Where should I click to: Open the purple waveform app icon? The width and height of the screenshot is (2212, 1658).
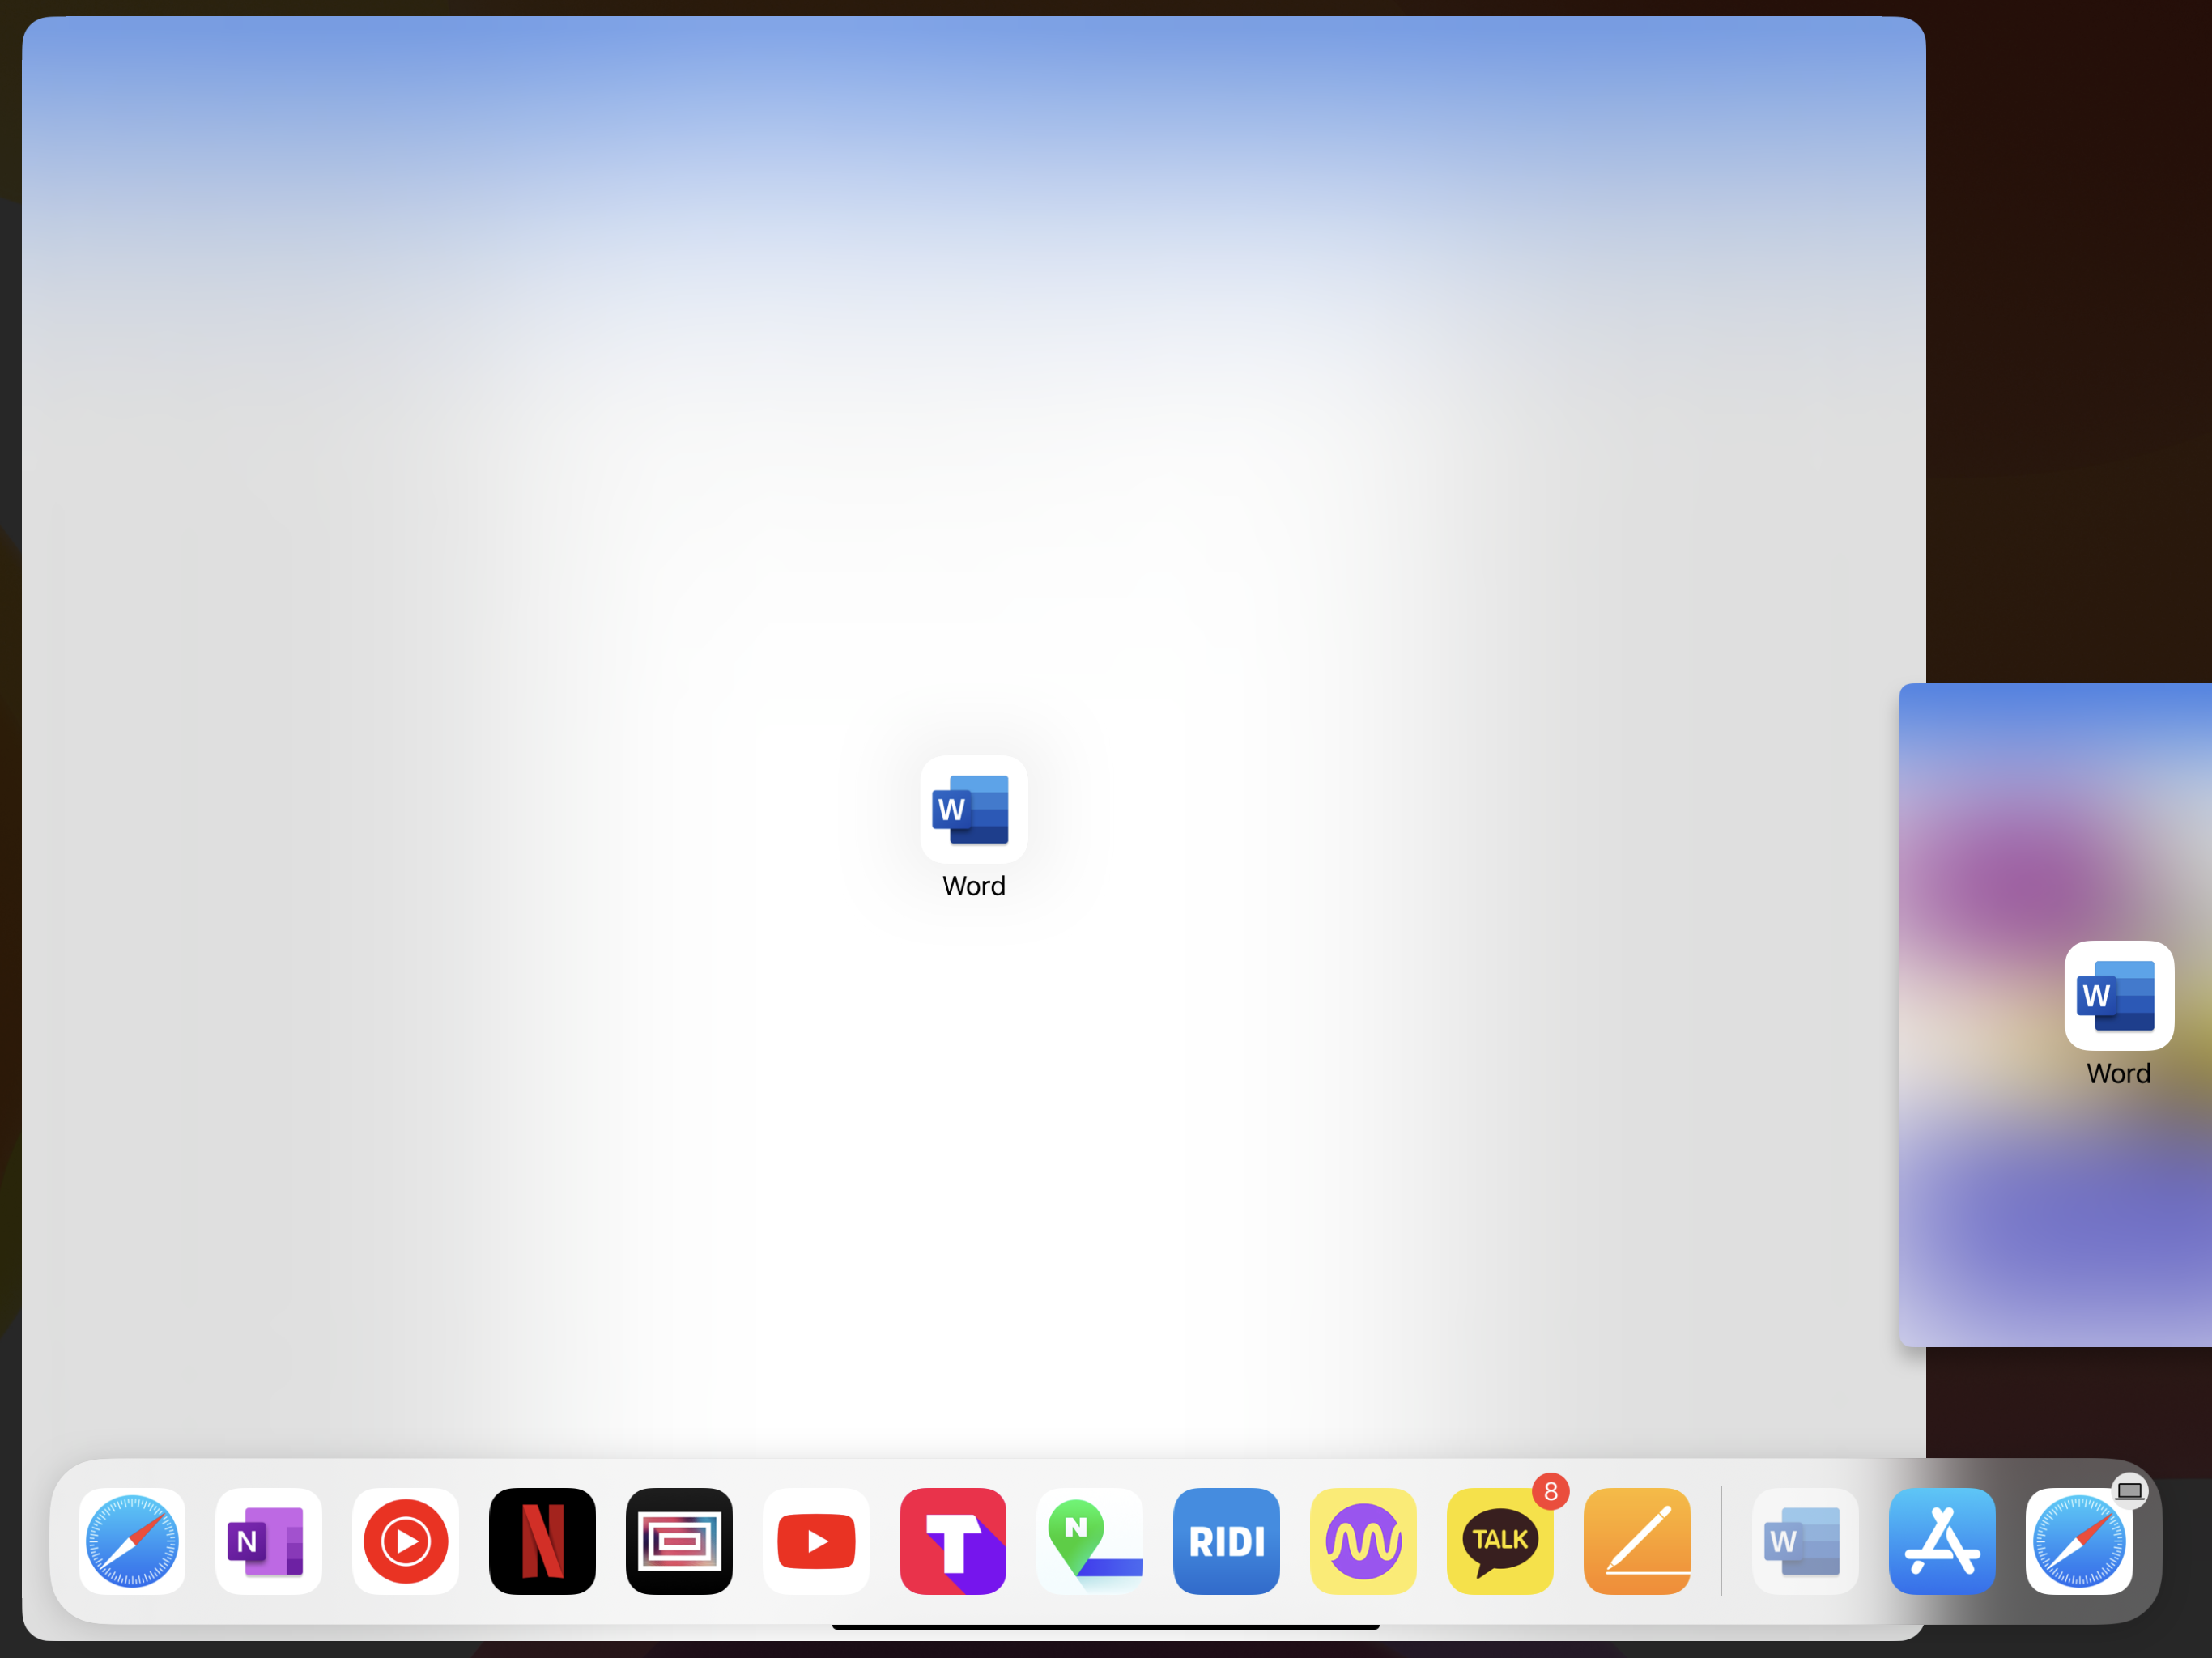point(1364,1541)
